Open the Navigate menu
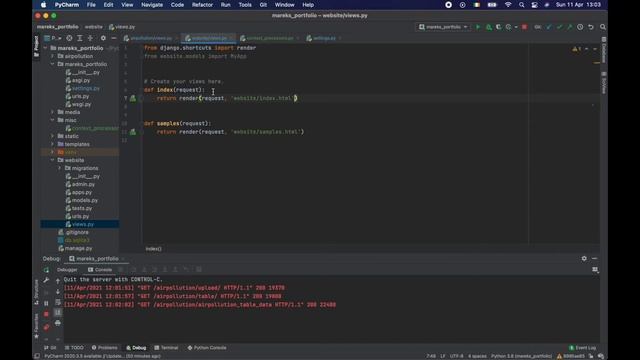This screenshot has height=360, width=640. point(152,5)
